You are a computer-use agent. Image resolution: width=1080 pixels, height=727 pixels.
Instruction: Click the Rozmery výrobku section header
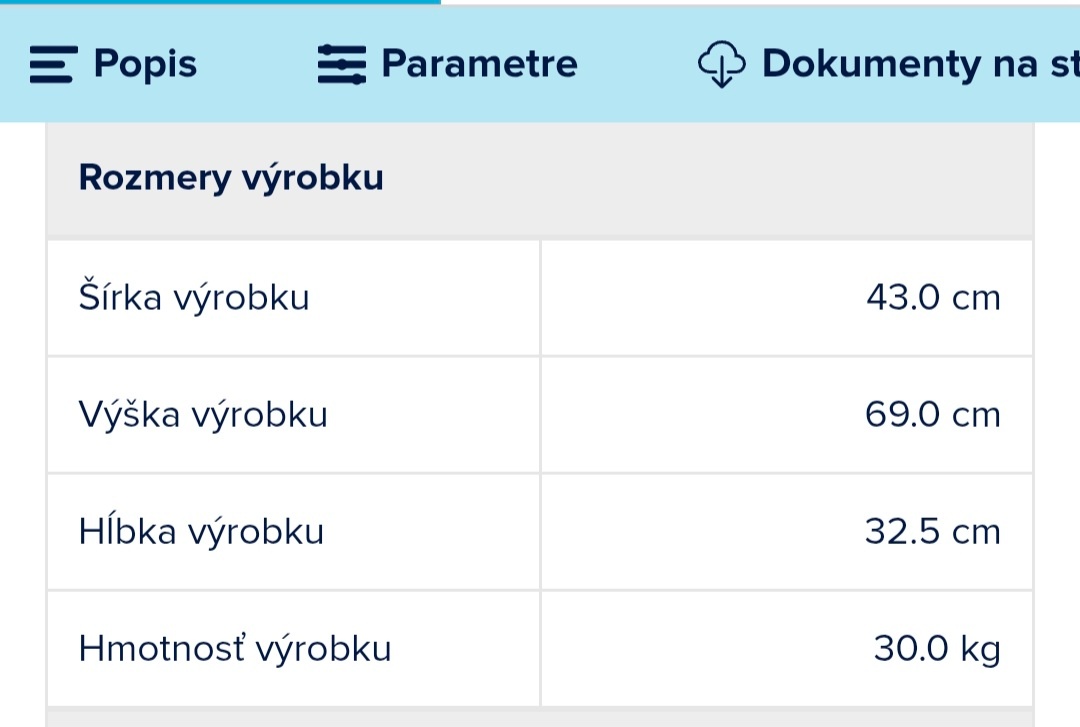231,177
